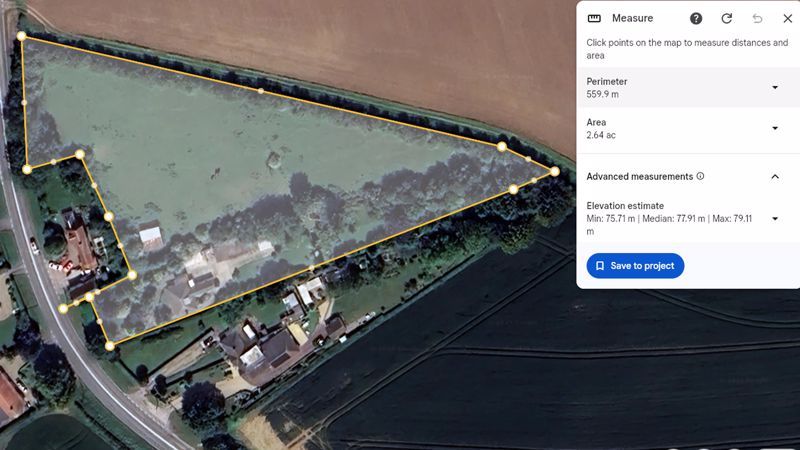Click the 'Advanced measurements' heading

[x=639, y=177]
